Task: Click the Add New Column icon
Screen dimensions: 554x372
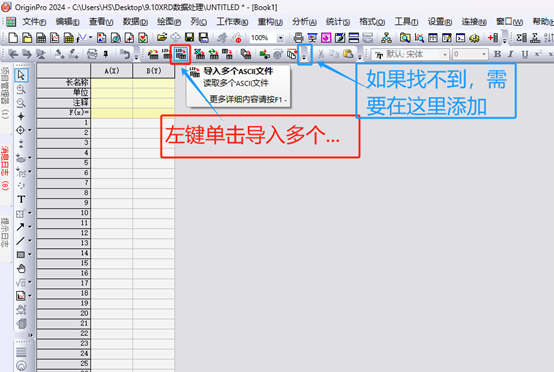Action: click(493, 37)
